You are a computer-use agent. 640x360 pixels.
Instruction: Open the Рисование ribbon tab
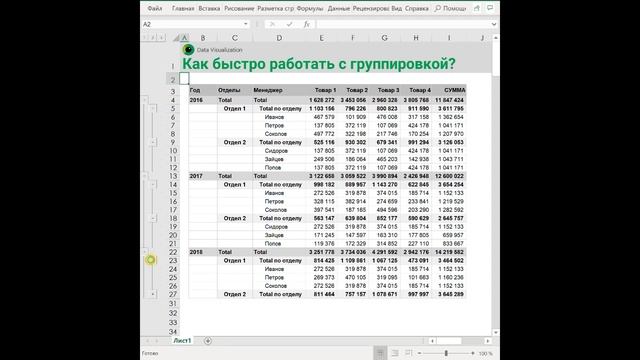pos(239,8)
